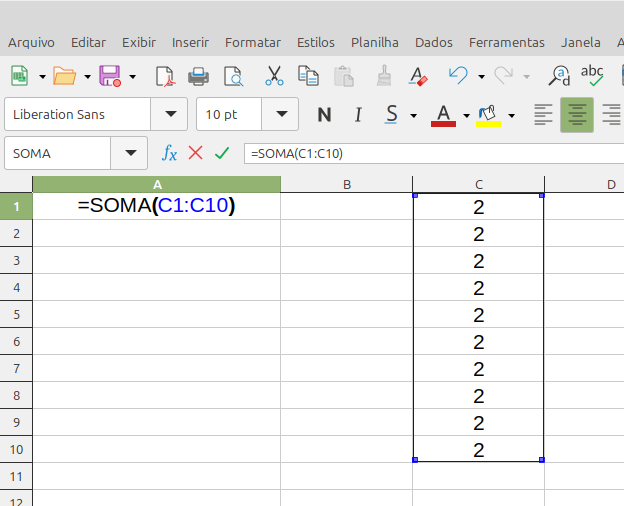Image resolution: width=624 pixels, height=506 pixels.
Task: Click the Clear direct formatting icon
Action: click(x=418, y=76)
